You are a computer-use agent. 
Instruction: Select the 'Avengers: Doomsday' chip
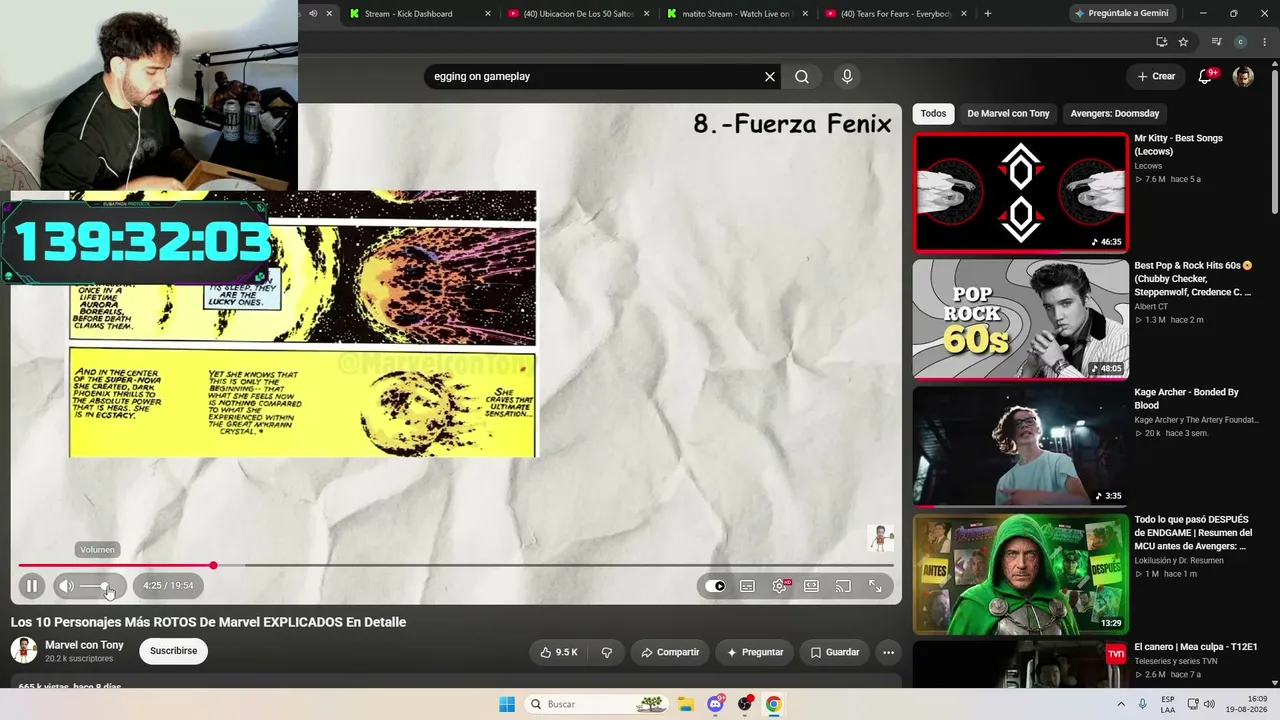click(1115, 114)
